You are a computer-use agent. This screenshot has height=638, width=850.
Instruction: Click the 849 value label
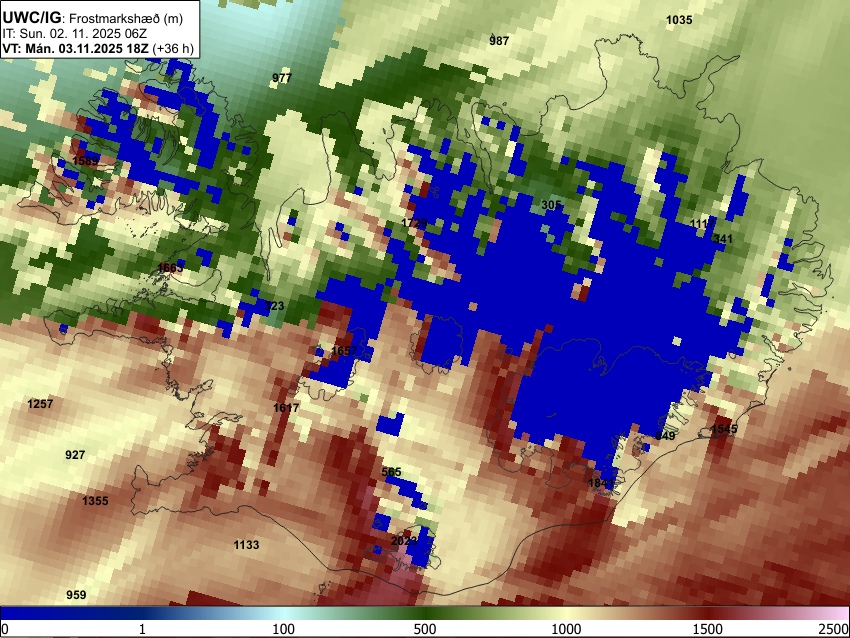665,436
